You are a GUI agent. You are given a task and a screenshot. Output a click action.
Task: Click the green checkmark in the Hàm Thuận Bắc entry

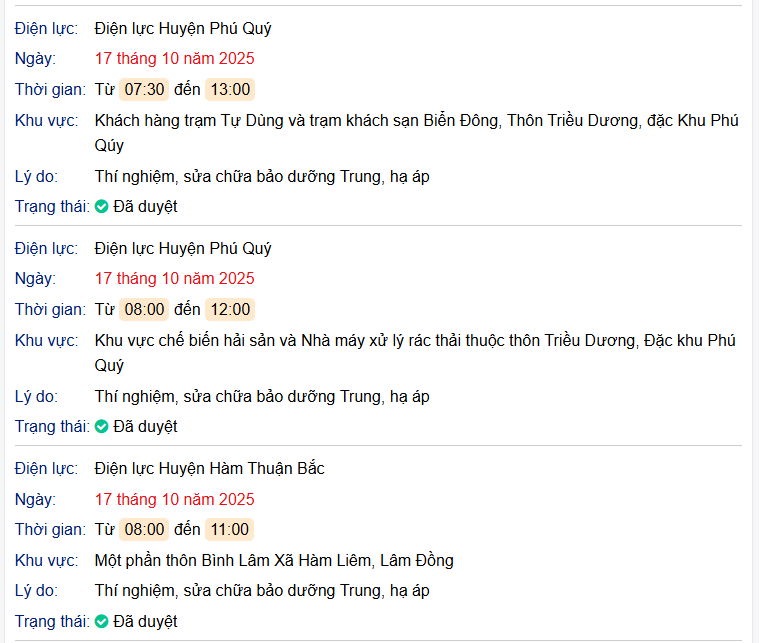(x=102, y=622)
